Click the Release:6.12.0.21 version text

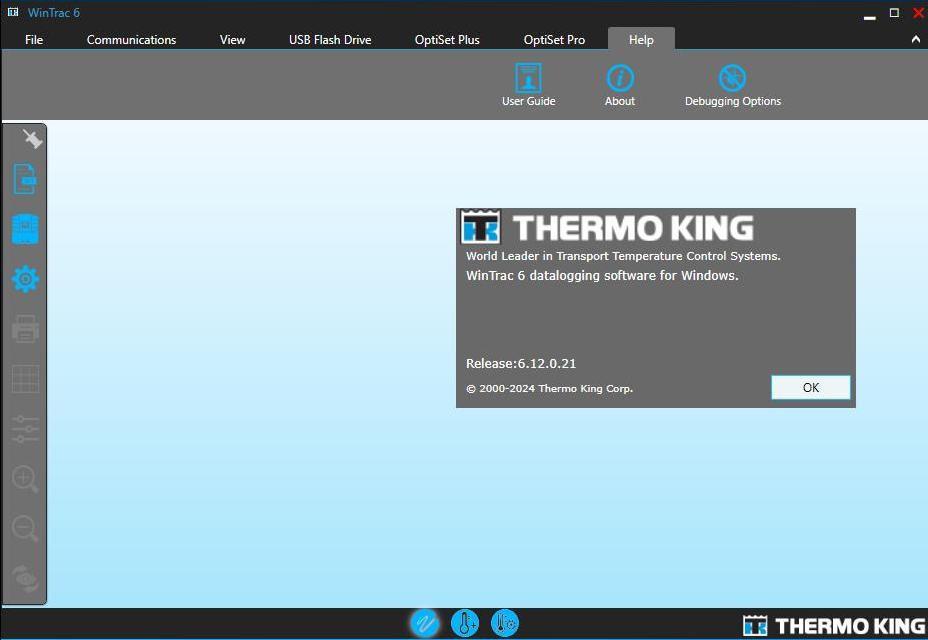[521, 364]
